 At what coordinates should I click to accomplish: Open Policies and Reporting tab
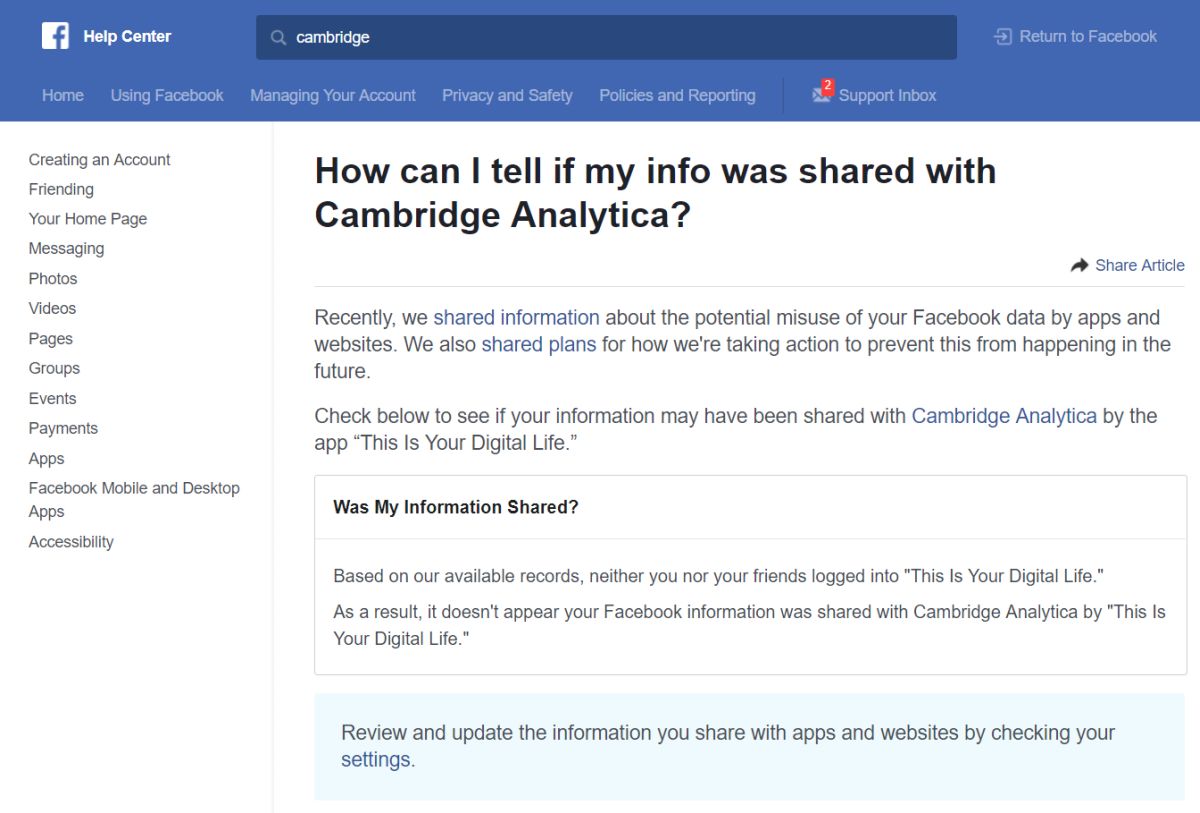(677, 95)
